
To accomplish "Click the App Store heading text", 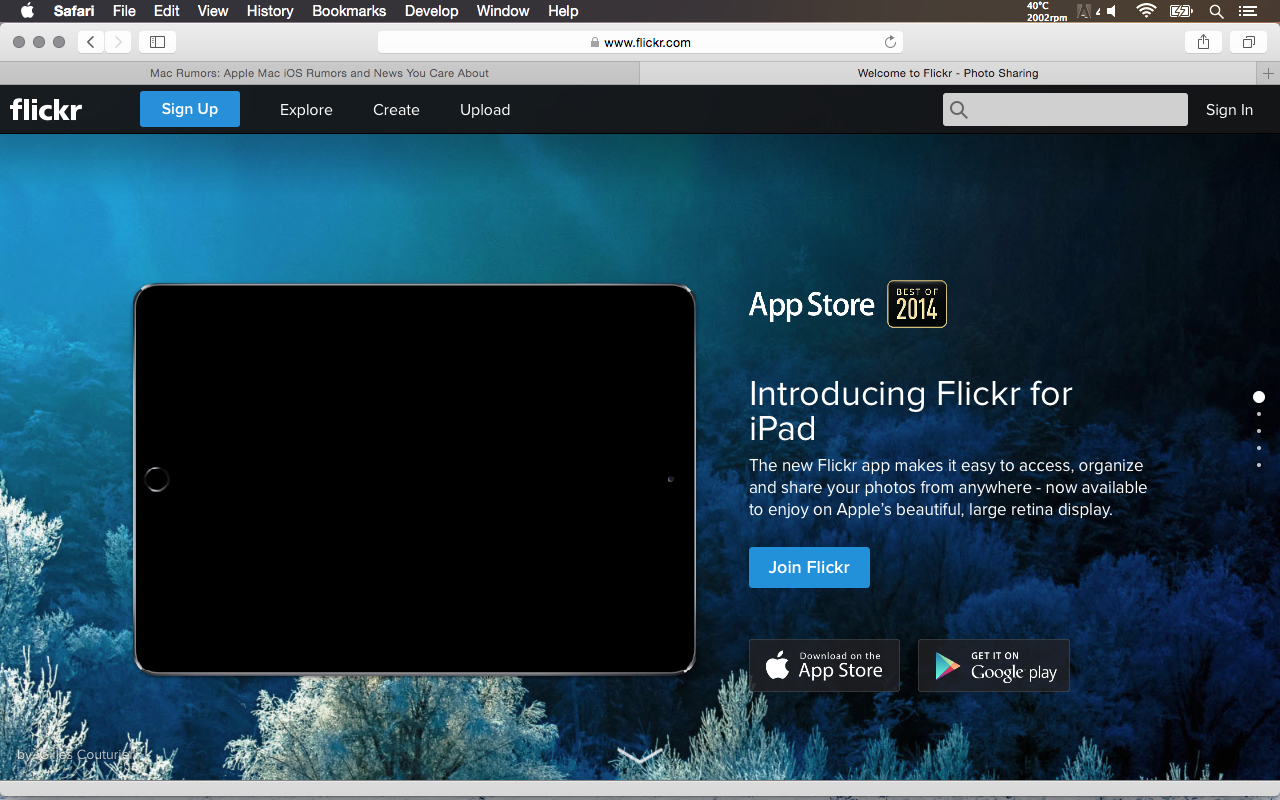I will (x=812, y=305).
